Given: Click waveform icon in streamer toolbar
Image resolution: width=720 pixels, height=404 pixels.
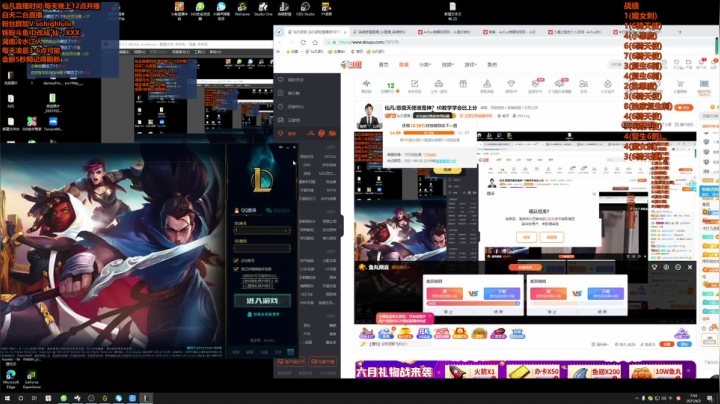Looking at the screenshot, I should [x=366, y=84].
